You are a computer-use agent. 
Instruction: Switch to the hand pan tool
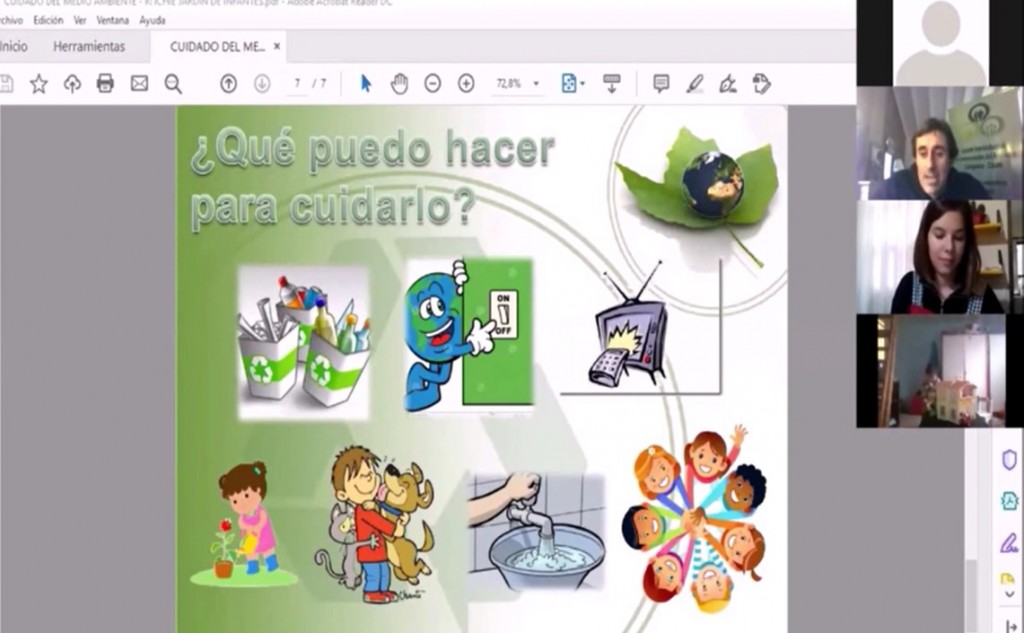point(399,84)
